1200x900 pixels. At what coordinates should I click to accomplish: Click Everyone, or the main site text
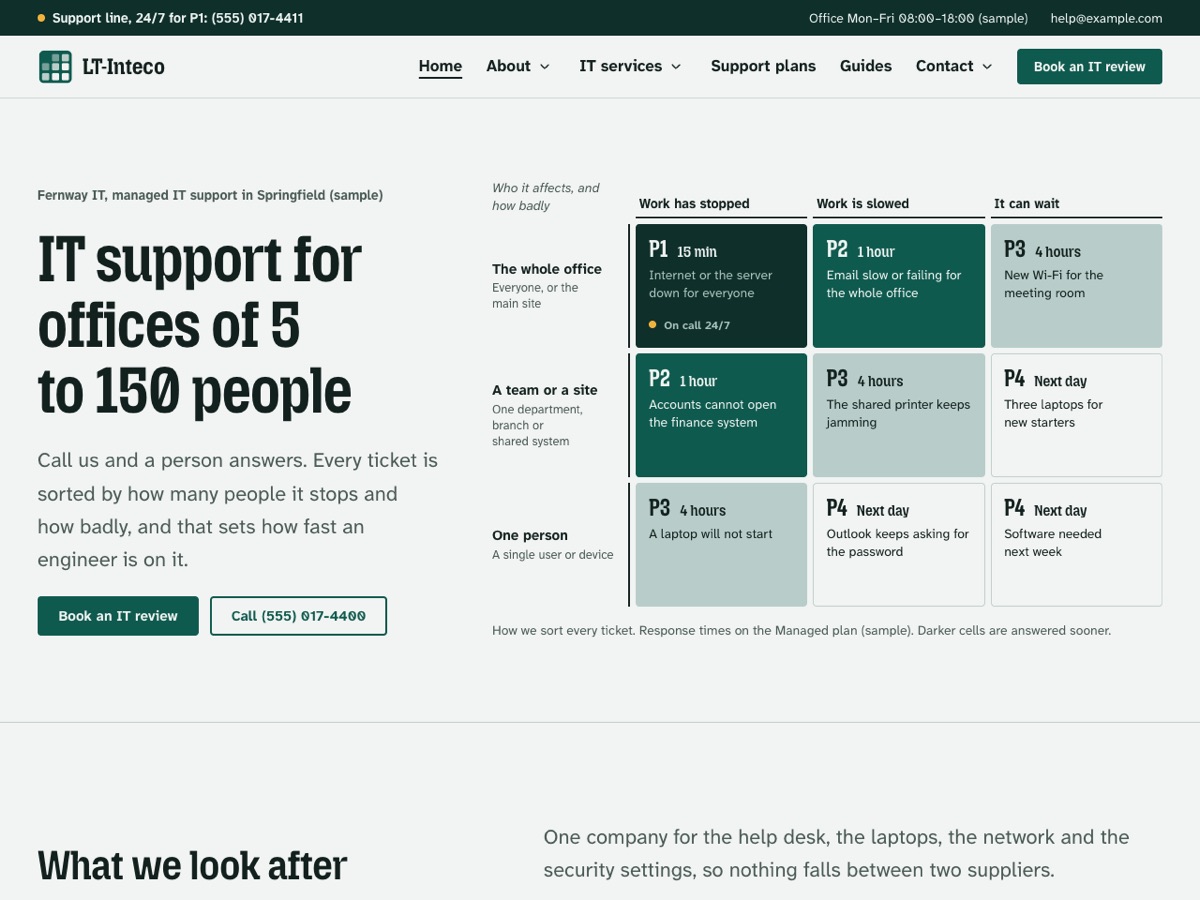[x=535, y=295]
